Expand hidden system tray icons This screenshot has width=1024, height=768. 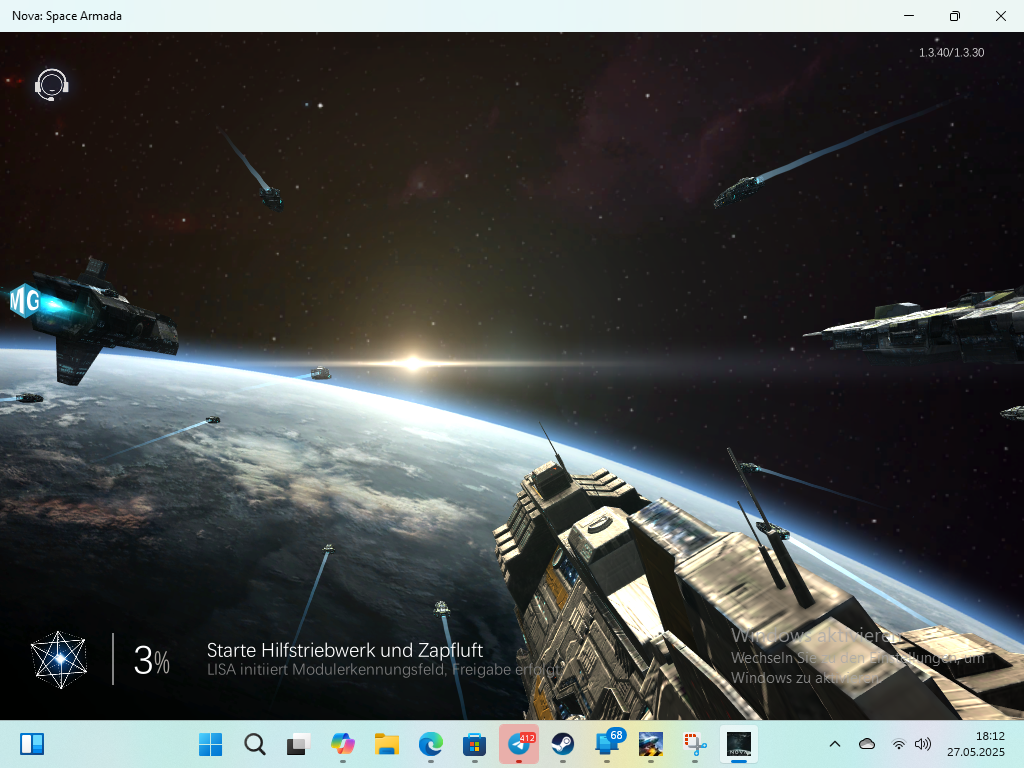[x=835, y=744]
